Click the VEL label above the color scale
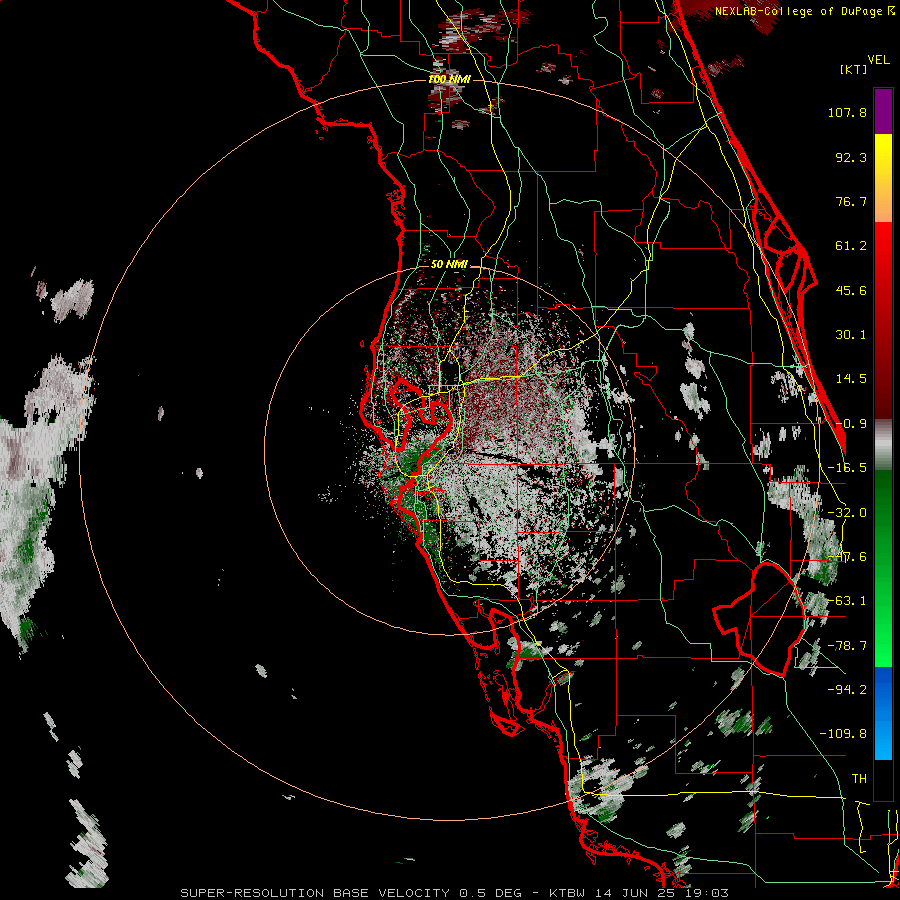 click(x=878, y=60)
